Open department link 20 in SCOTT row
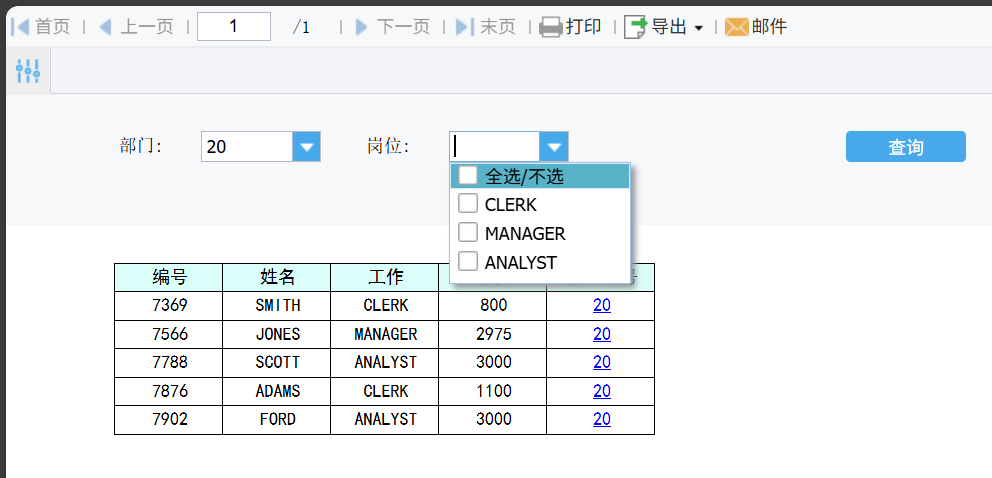This screenshot has width=992, height=478. (602, 362)
